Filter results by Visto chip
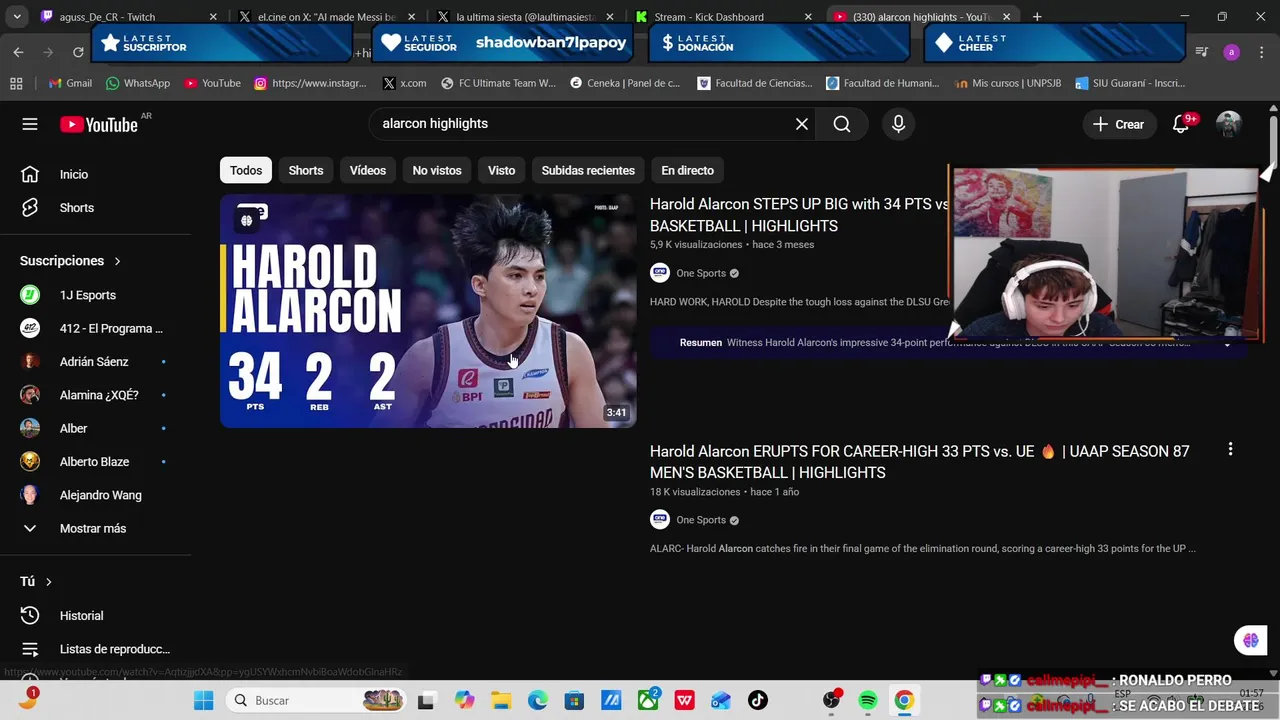The image size is (1280, 720). (501, 170)
